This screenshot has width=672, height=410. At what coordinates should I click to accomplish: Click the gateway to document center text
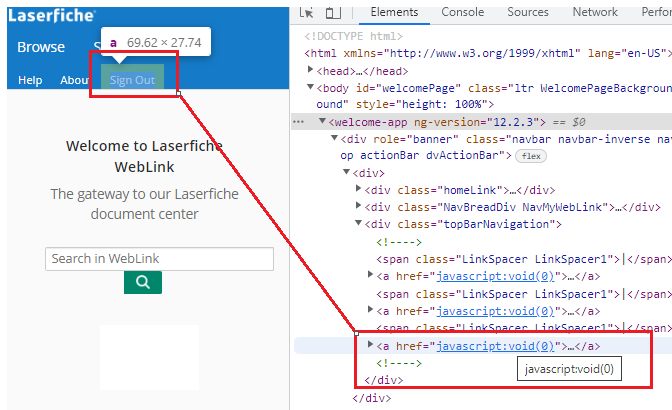[144, 204]
